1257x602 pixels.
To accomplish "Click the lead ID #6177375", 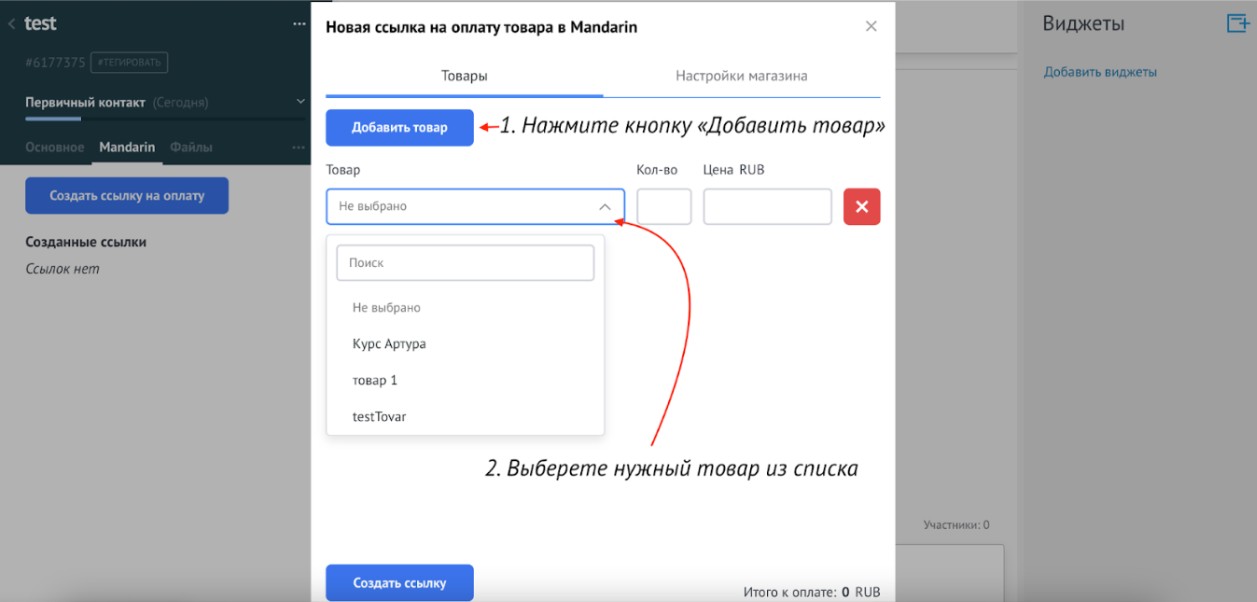I will [55, 63].
